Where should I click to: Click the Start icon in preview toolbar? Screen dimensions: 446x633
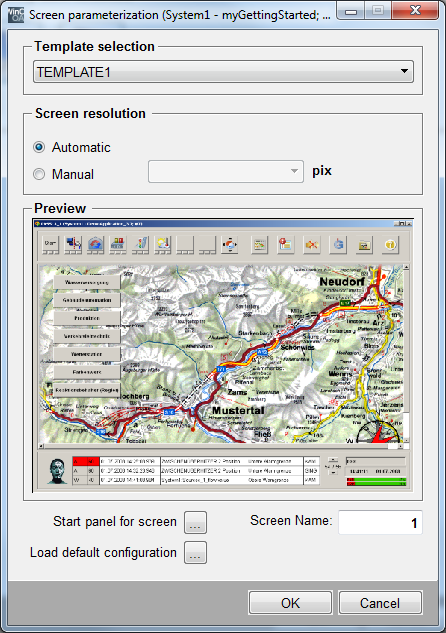point(50,245)
